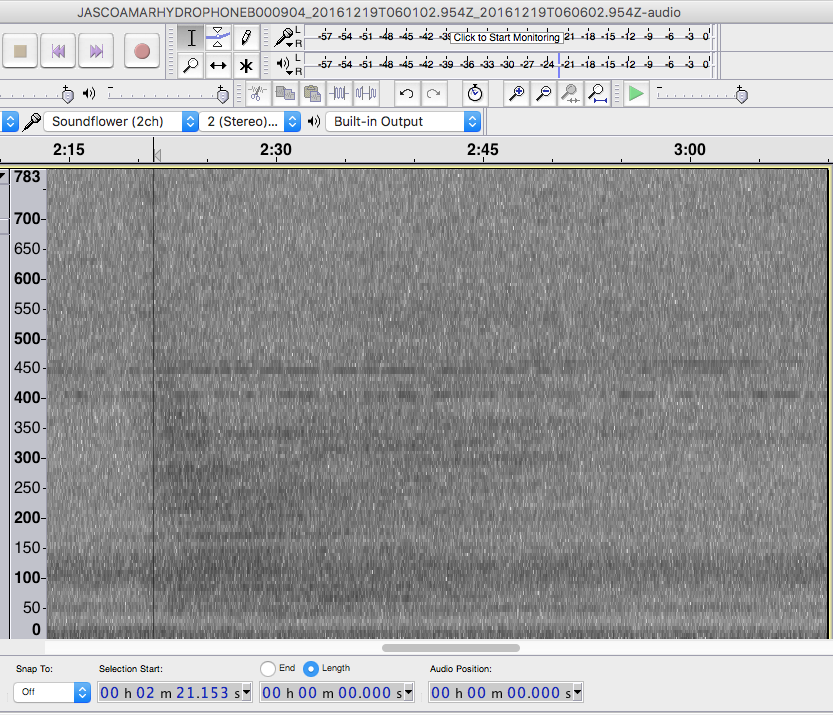Viewport: 833px width, 715px height.
Task: Select the End radio button
Action: pos(267,668)
